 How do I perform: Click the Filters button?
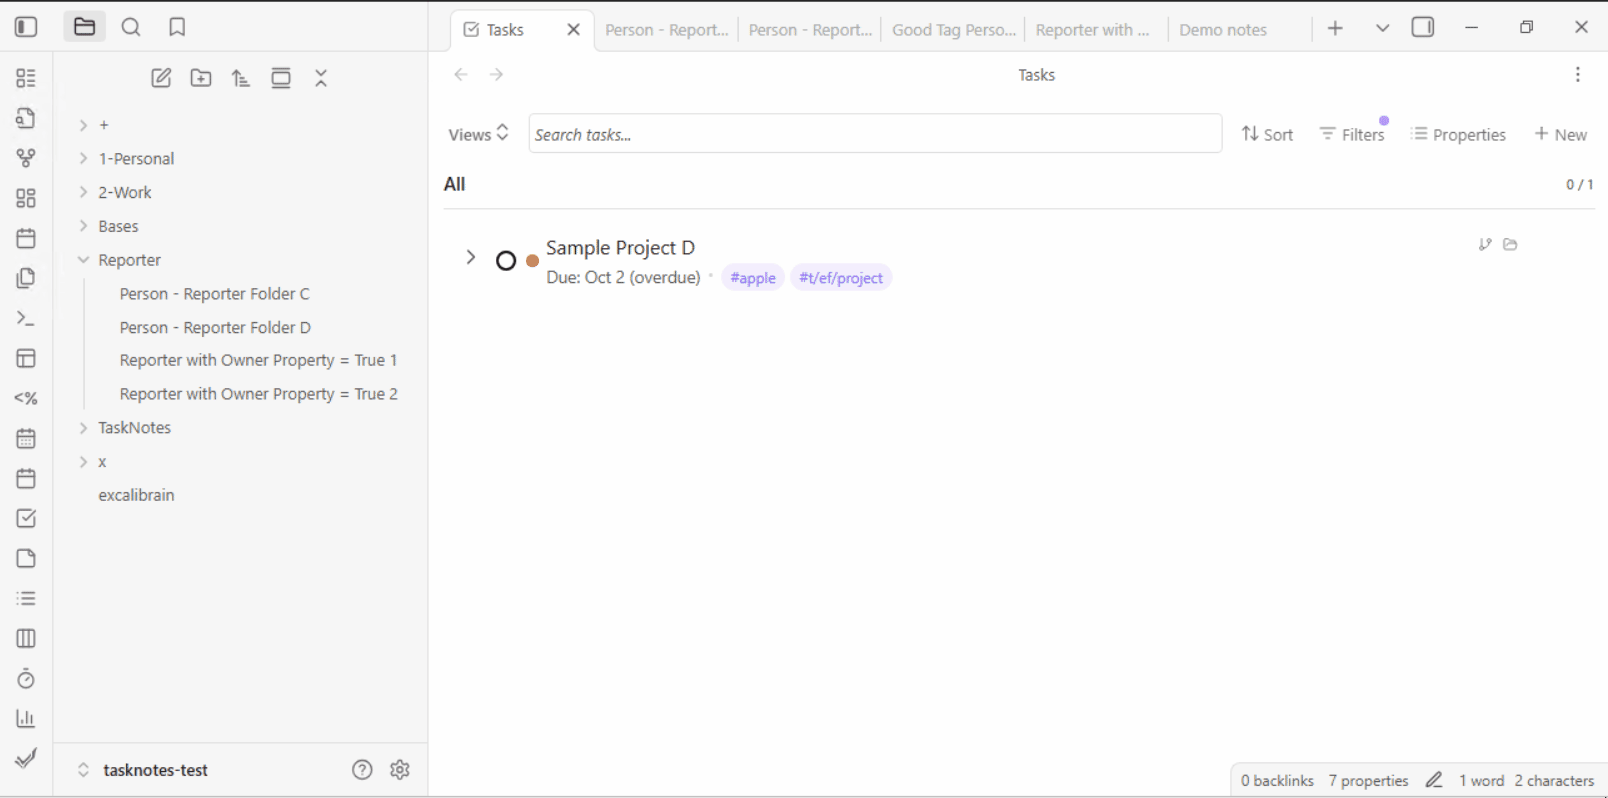[x=1352, y=134]
